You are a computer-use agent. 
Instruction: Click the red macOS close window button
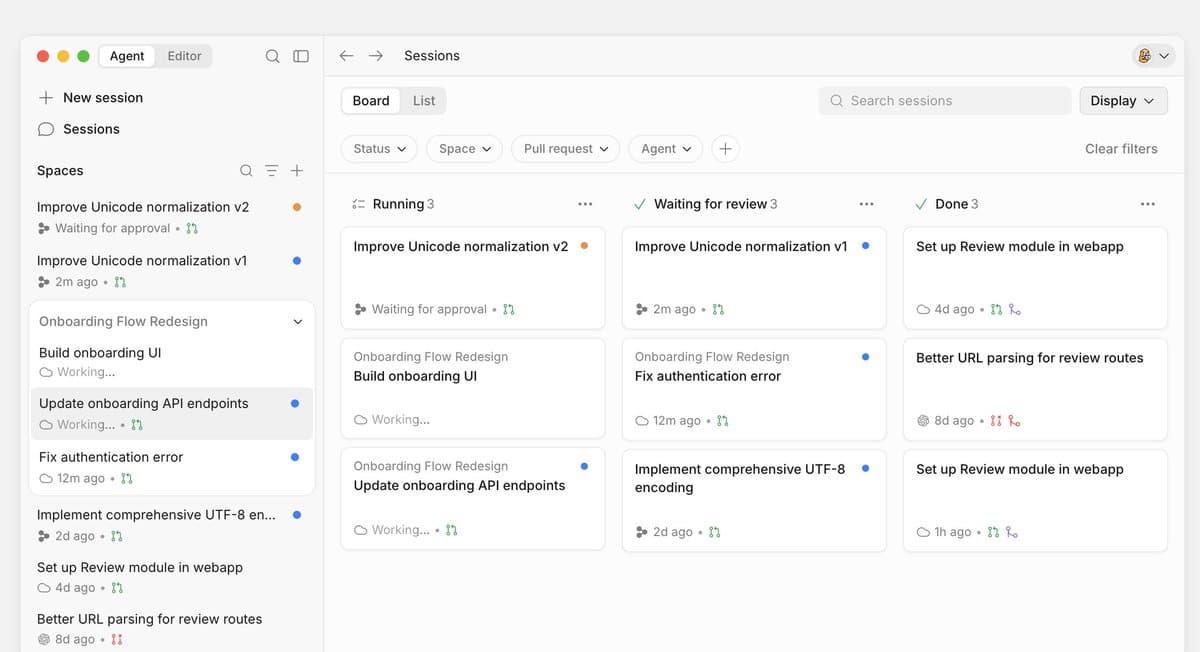tap(43, 56)
